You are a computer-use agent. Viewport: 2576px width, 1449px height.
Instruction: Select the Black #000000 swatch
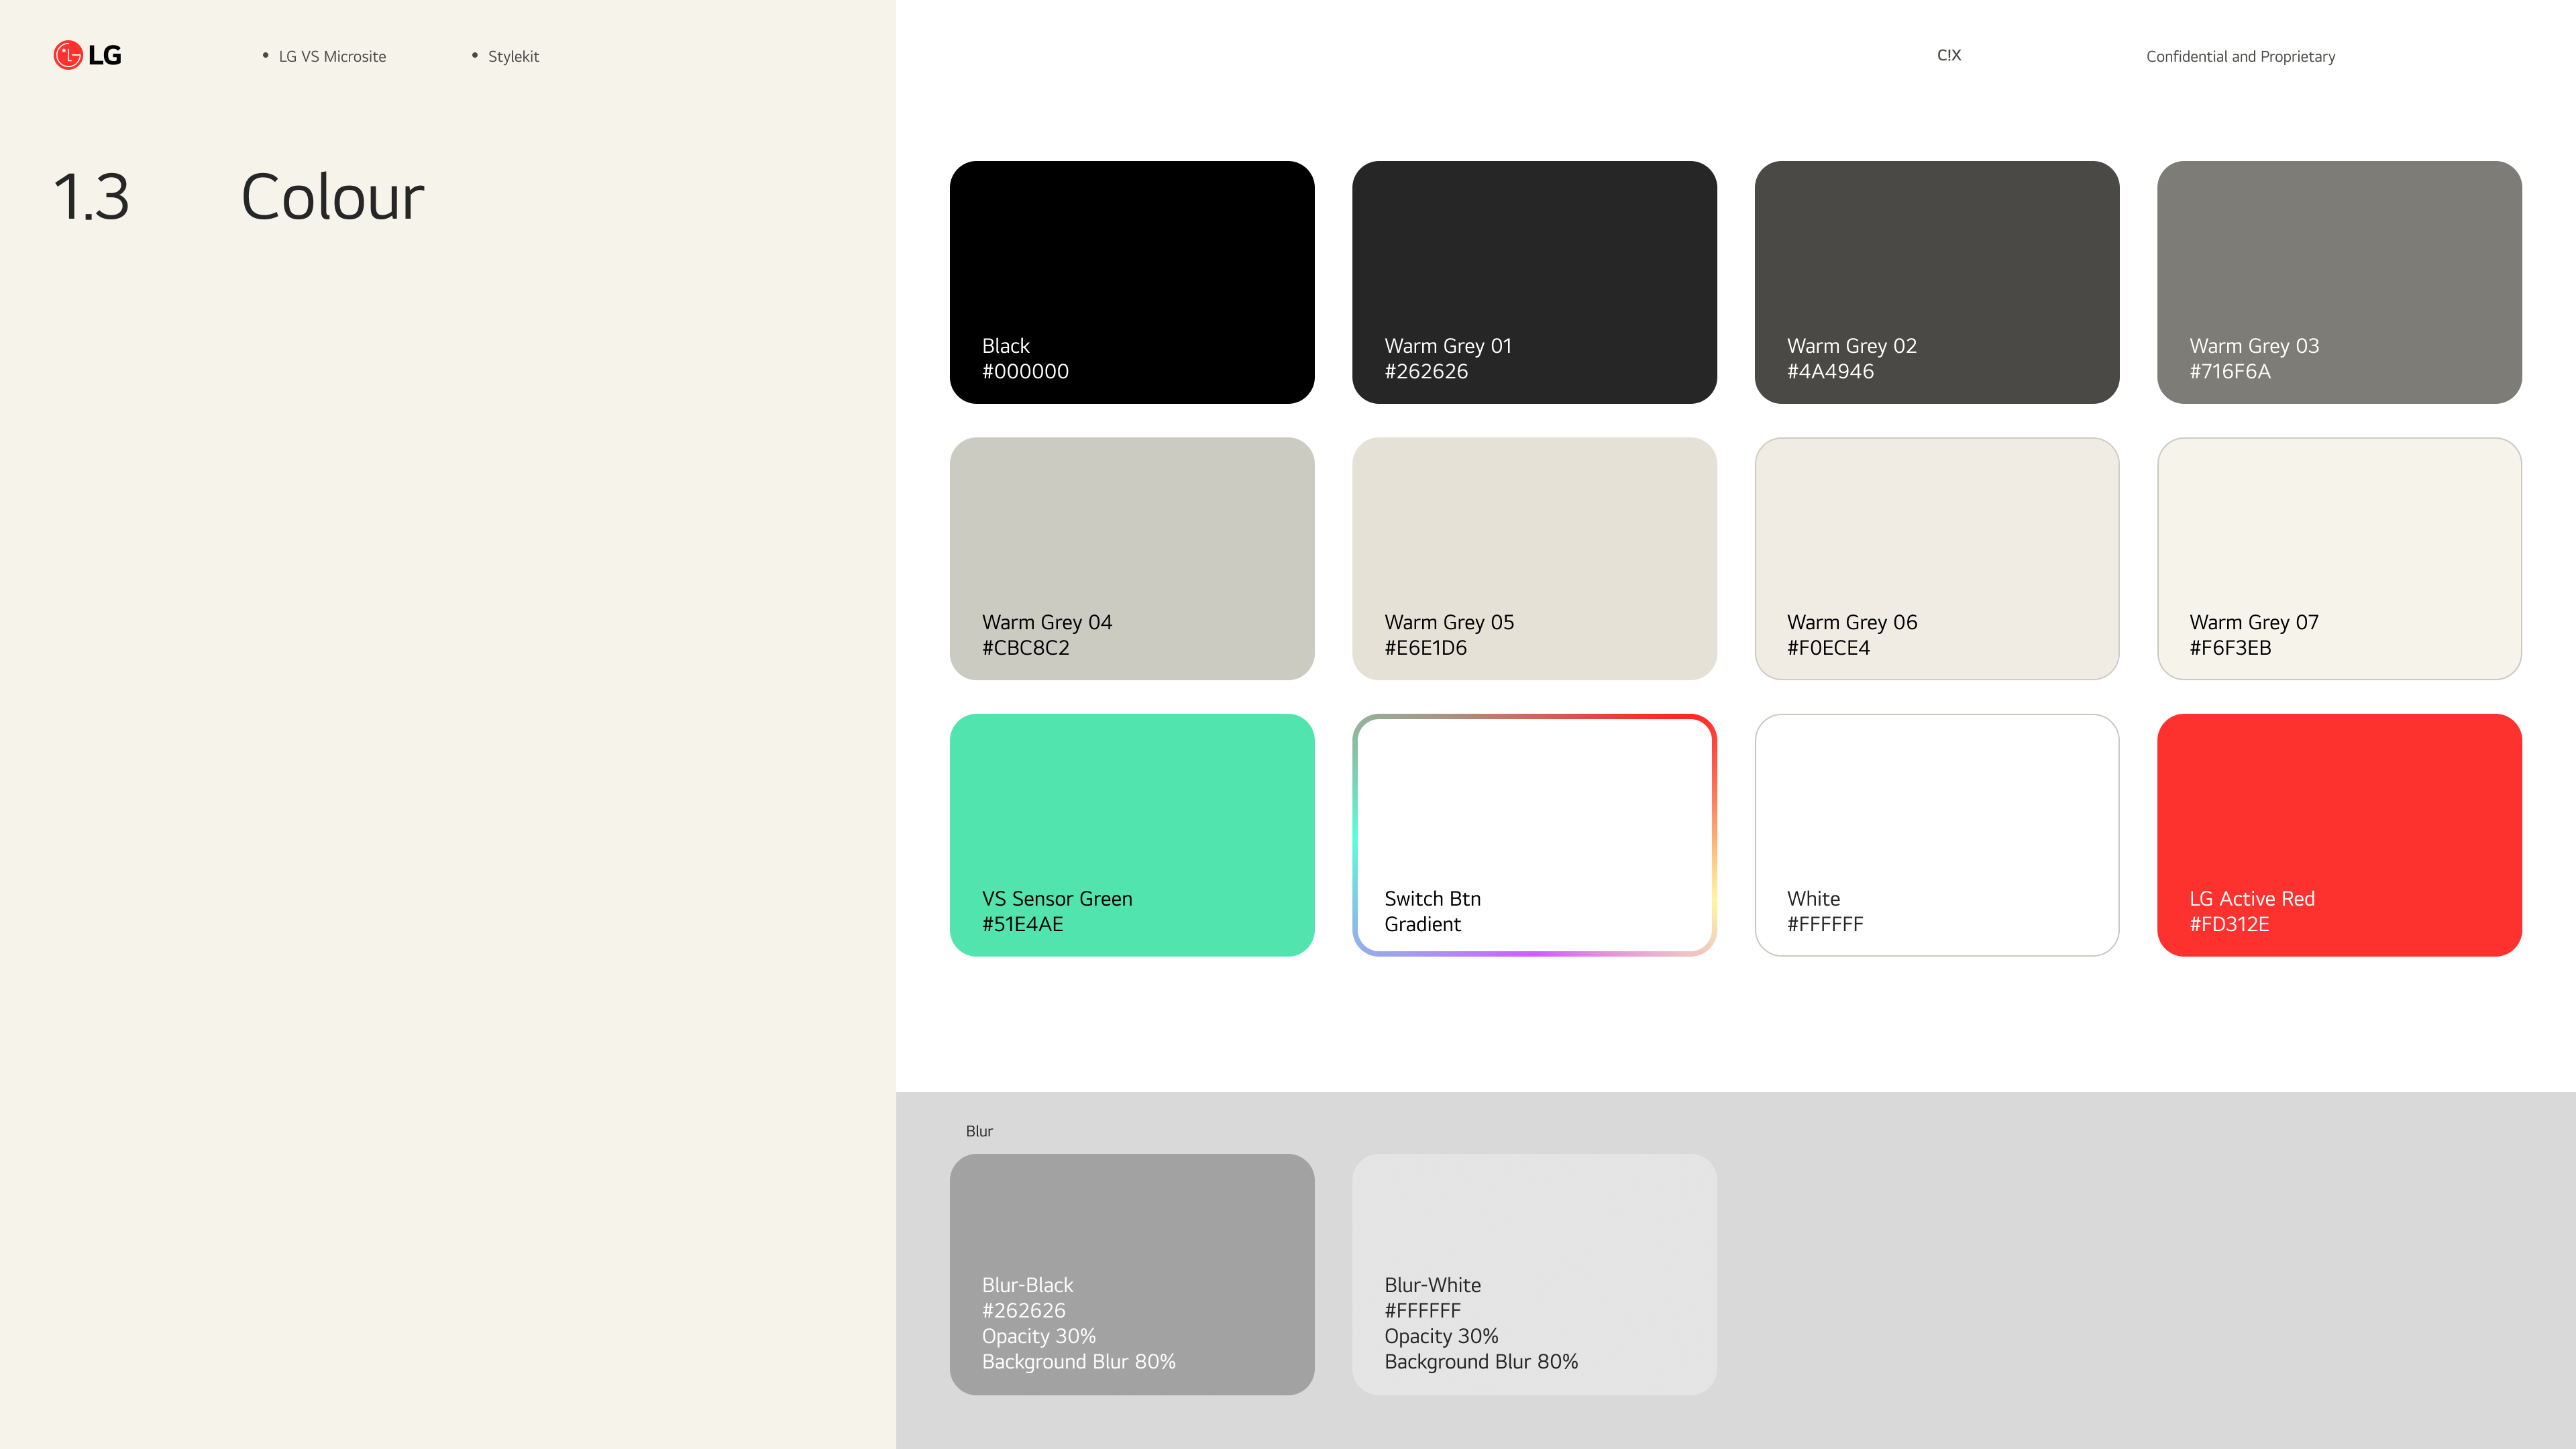pyautogui.click(x=1131, y=282)
